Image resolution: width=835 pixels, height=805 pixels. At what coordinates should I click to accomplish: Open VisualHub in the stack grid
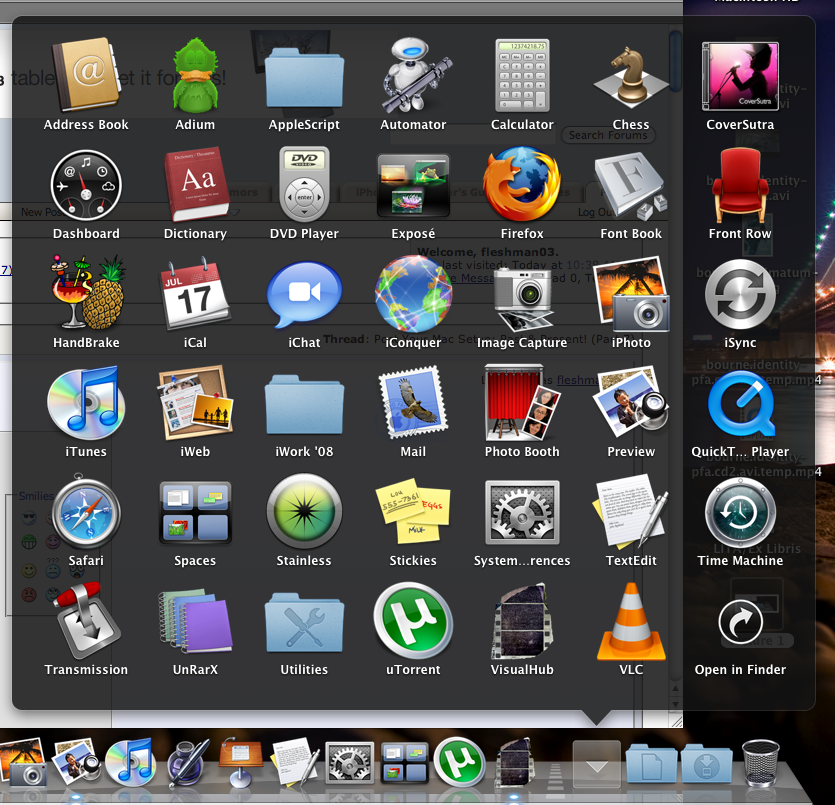(522, 622)
